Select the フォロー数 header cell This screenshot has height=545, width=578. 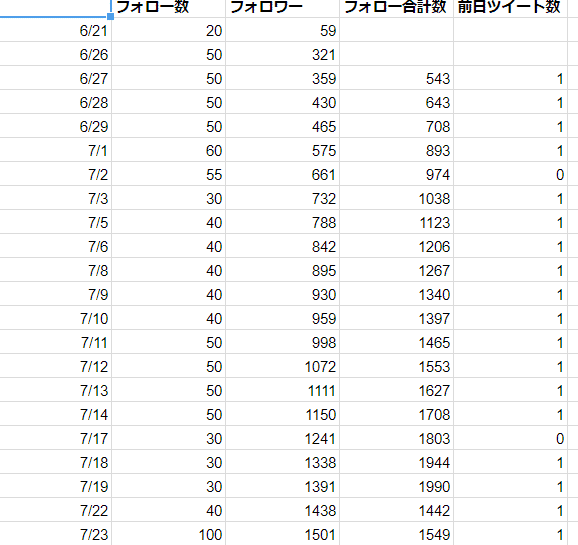pos(168,8)
